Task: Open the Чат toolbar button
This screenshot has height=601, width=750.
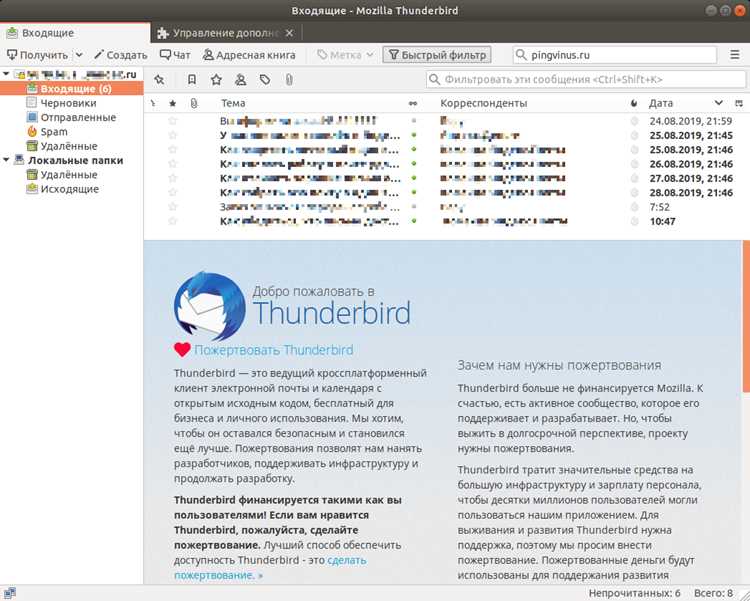Action: (x=175, y=55)
